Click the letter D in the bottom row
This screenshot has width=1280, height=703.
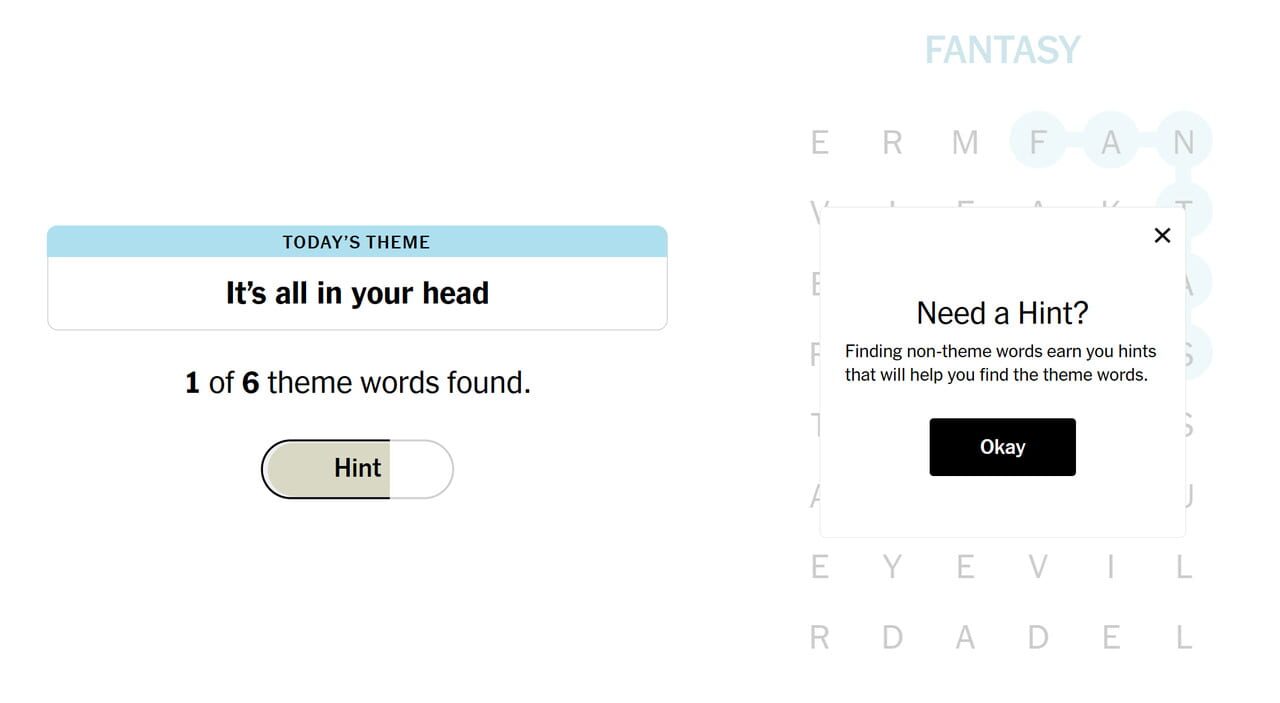click(891, 637)
